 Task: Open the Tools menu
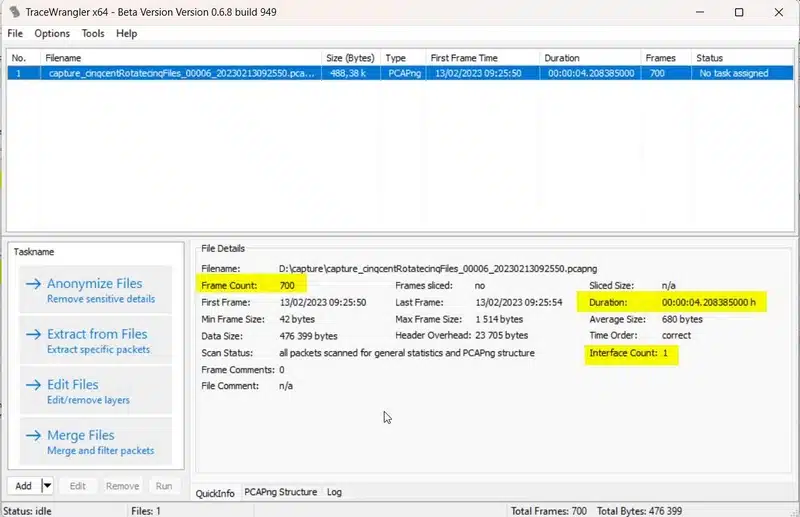point(93,33)
